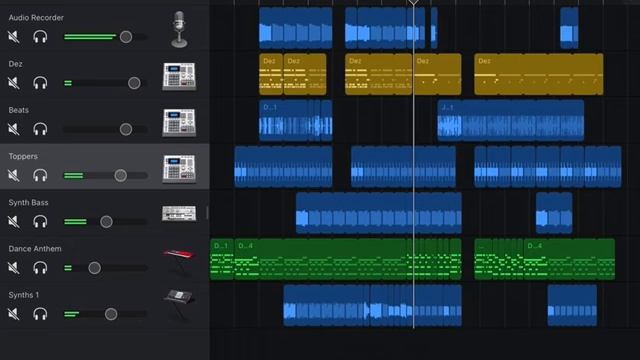The width and height of the screenshot is (640, 360).
Task: Select green Dance Anthem region D..1
Action: tap(222, 259)
